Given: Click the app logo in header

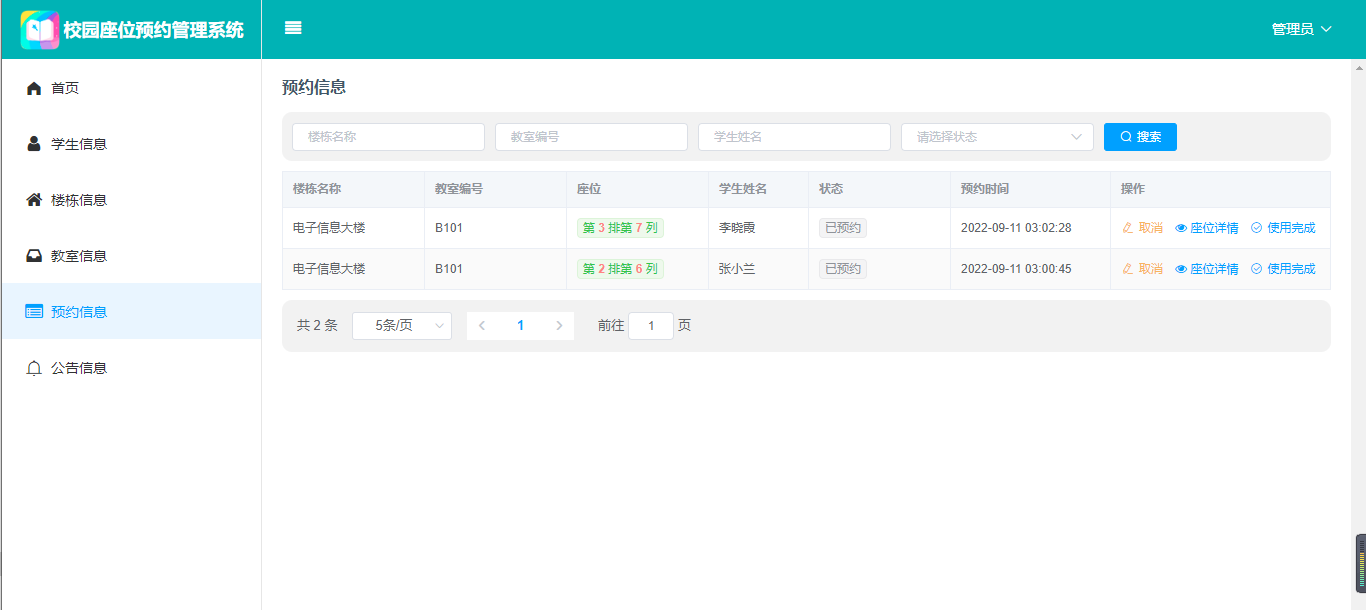Looking at the screenshot, I should [x=40, y=30].
